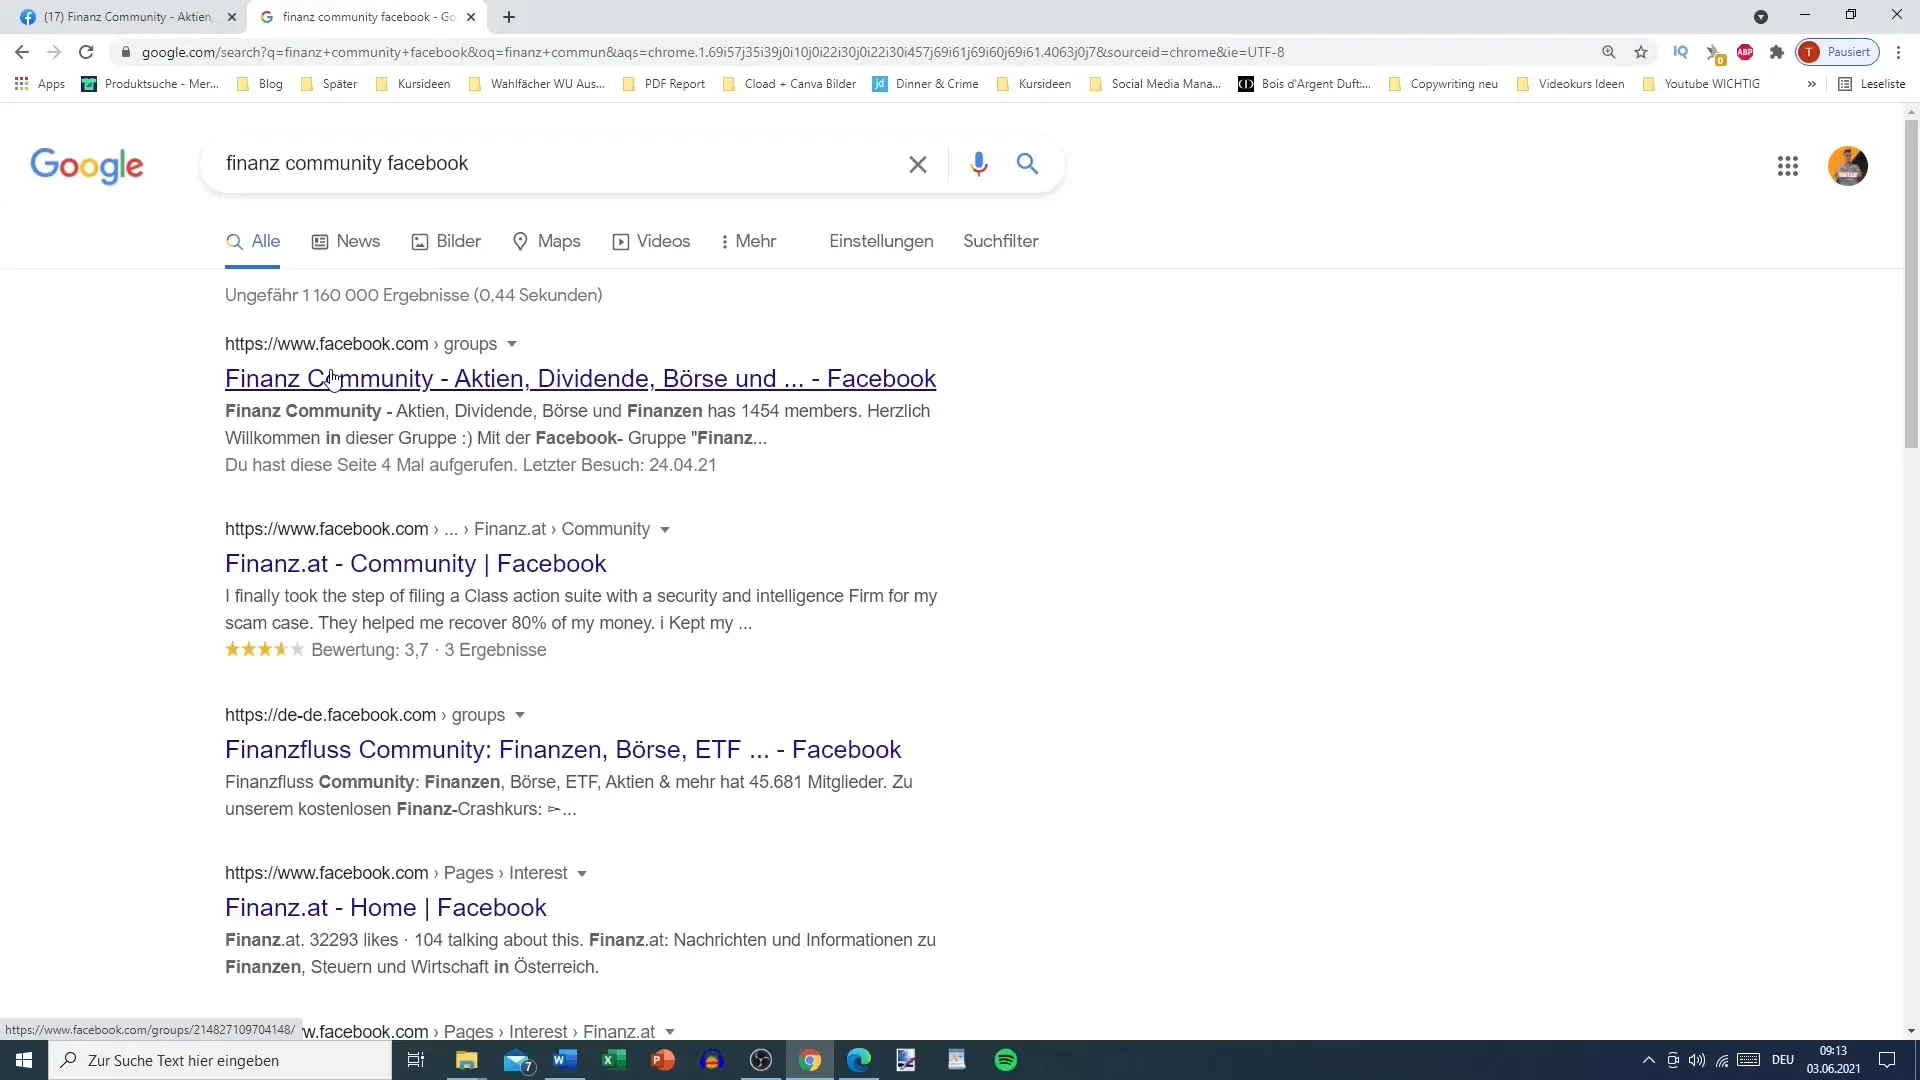Expand the first Facebook result dropdown arrow
This screenshot has height=1080, width=1920.
point(512,343)
